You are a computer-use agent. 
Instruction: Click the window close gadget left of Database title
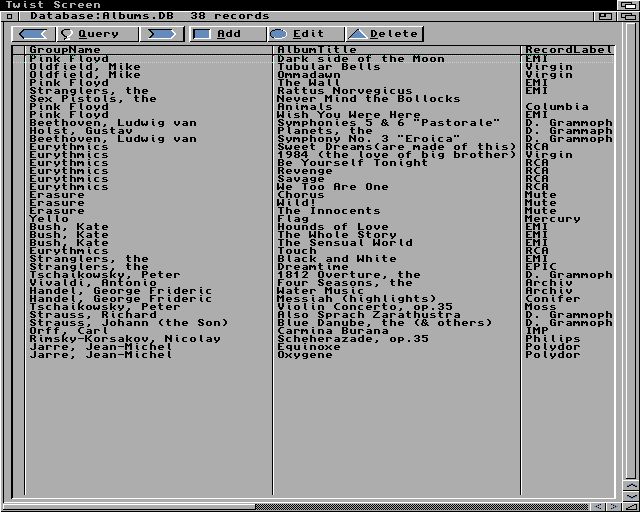click(10, 16)
